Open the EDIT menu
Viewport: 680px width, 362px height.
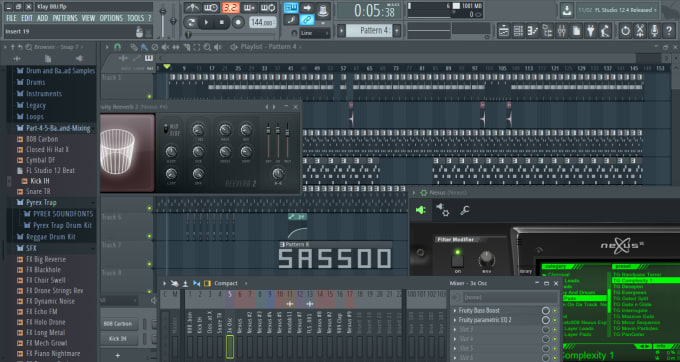[27, 18]
